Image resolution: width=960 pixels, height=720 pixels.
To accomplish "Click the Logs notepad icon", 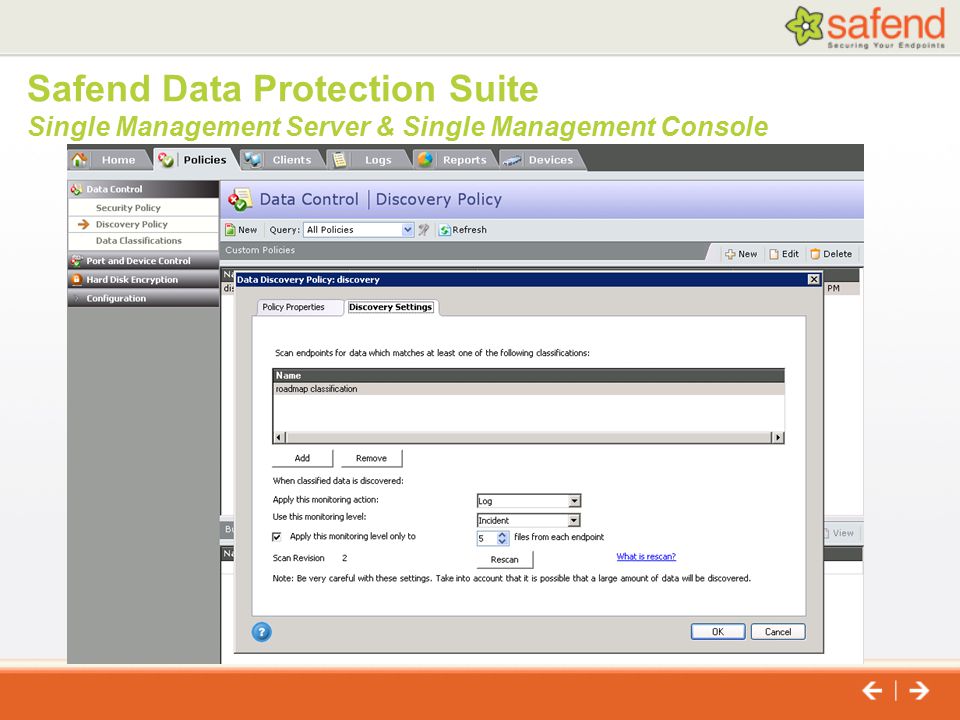I will click(x=339, y=160).
